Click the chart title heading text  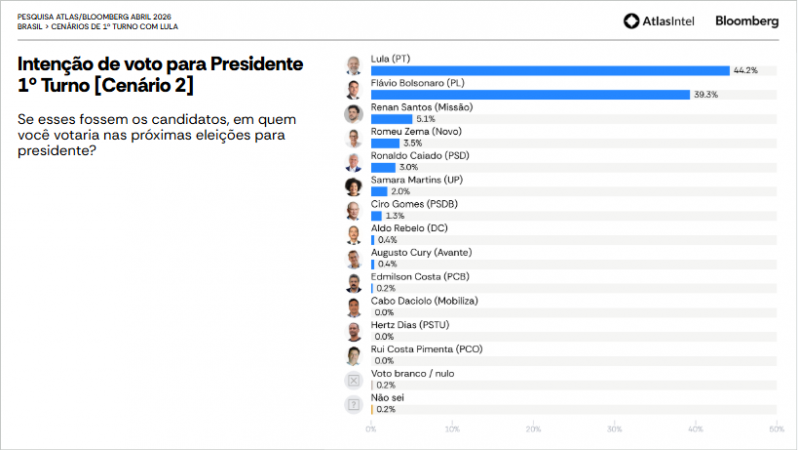160,75
